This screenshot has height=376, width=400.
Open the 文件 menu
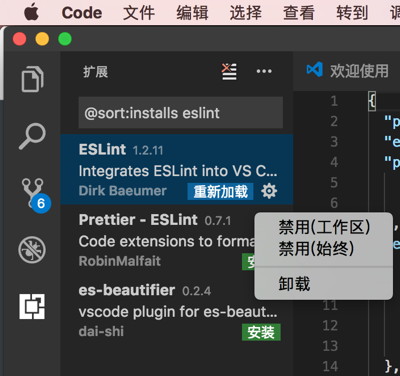pyautogui.click(x=139, y=13)
